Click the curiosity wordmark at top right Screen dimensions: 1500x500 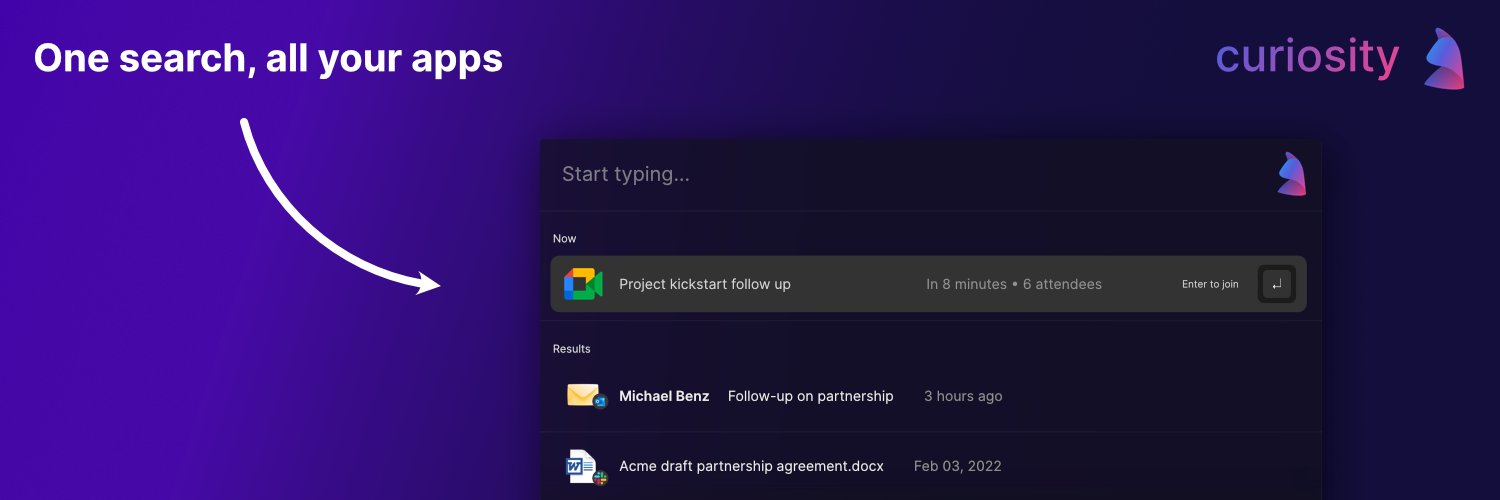pos(1307,57)
